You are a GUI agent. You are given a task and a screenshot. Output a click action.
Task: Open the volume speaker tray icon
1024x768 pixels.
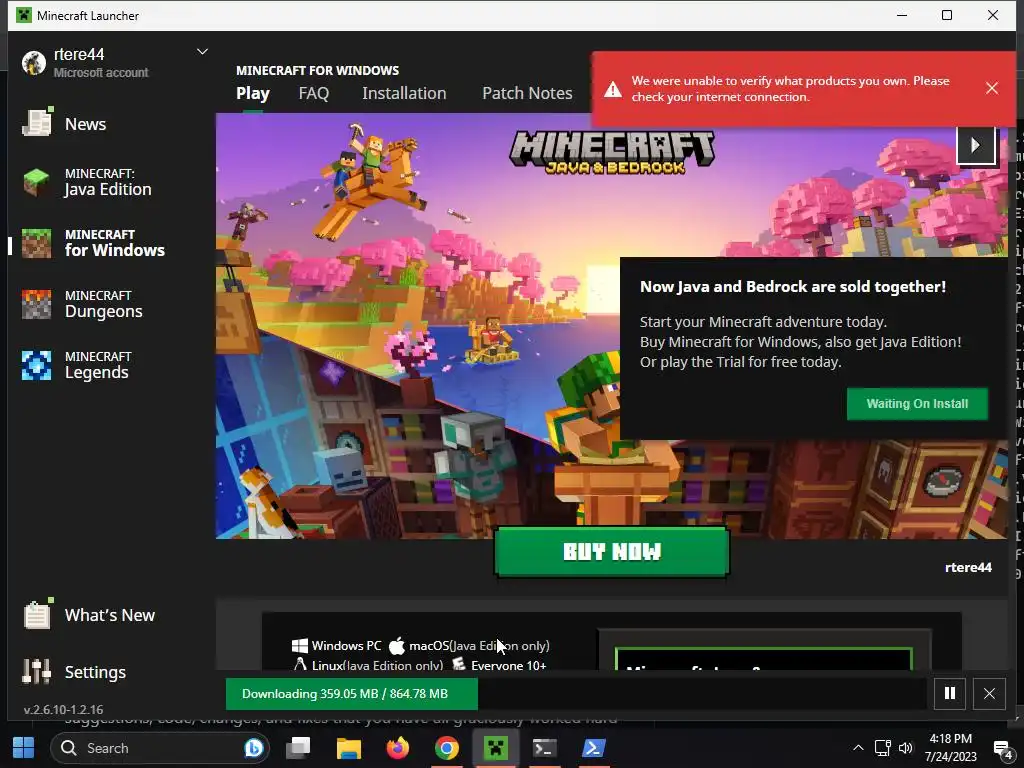tap(905, 748)
